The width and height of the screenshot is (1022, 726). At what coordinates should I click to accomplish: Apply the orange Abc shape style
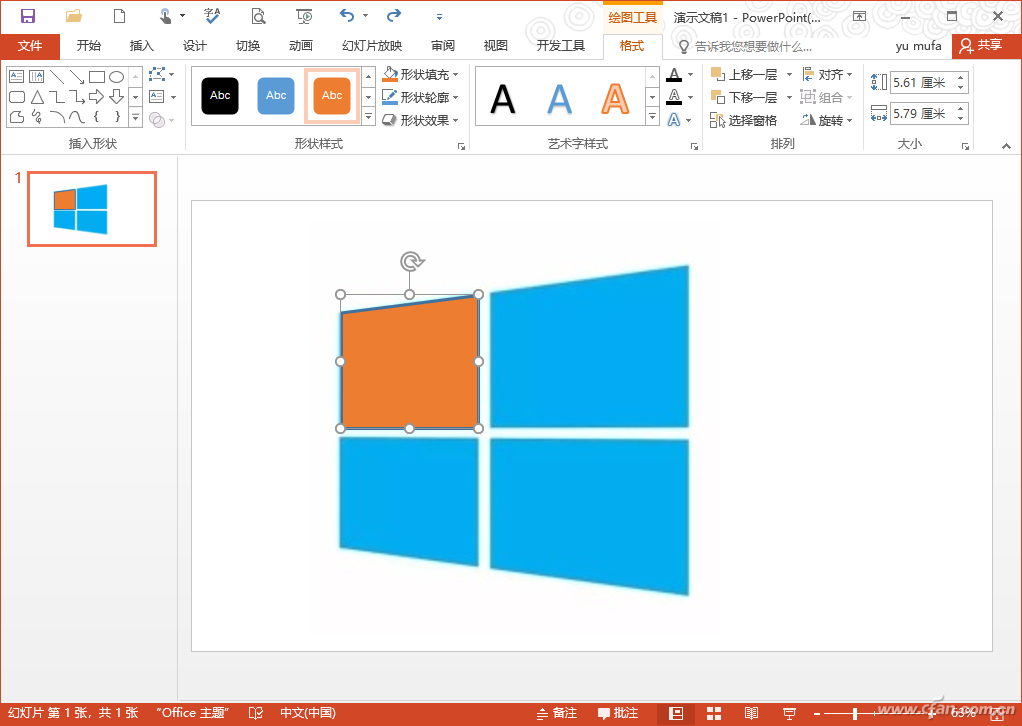[332, 96]
